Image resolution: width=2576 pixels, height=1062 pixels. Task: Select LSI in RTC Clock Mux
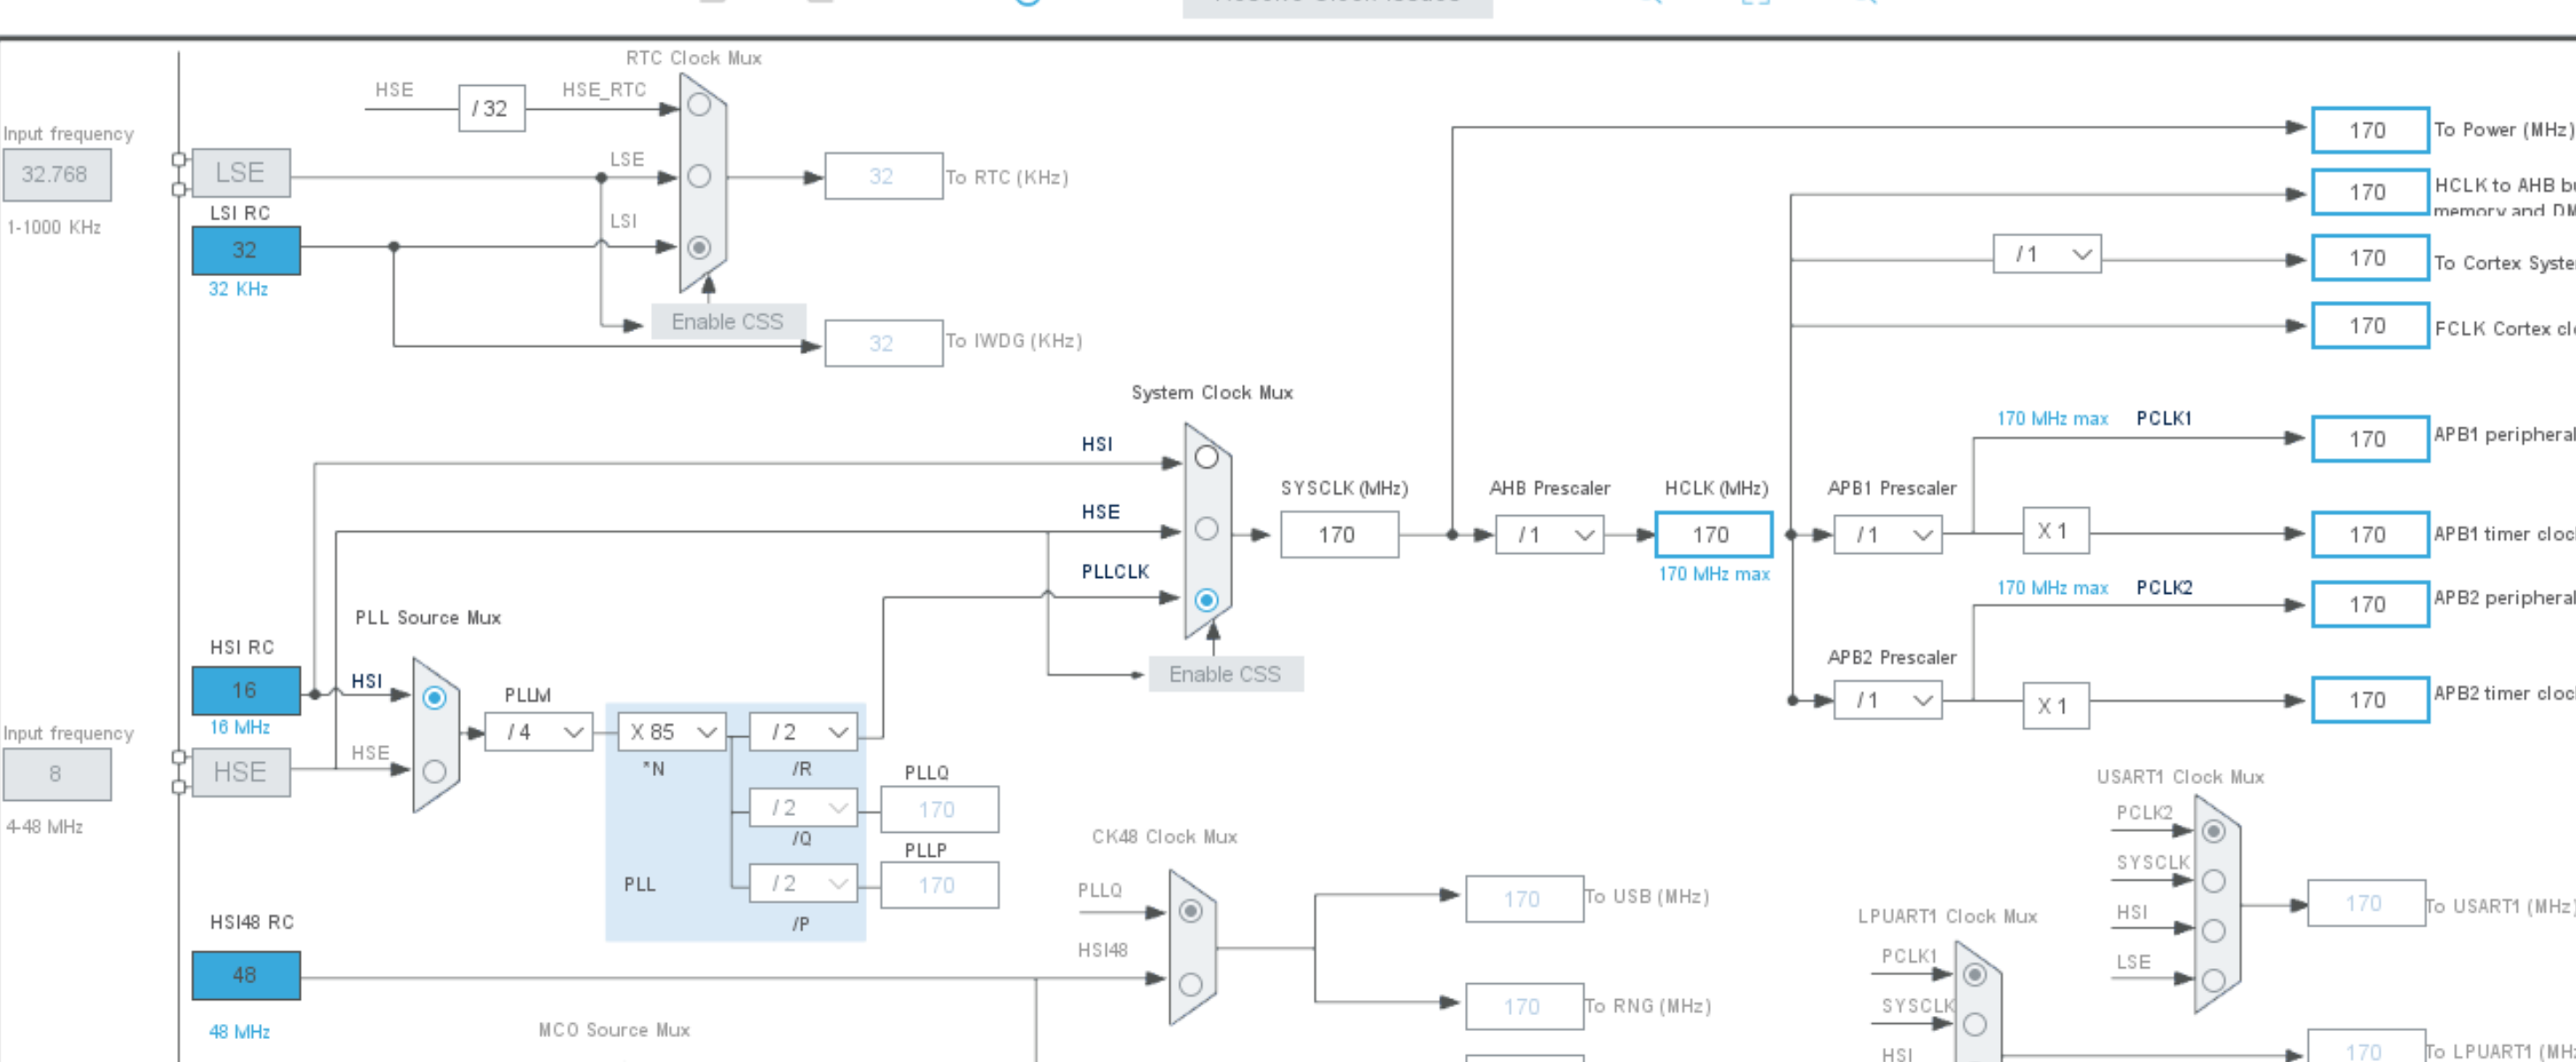tap(699, 247)
